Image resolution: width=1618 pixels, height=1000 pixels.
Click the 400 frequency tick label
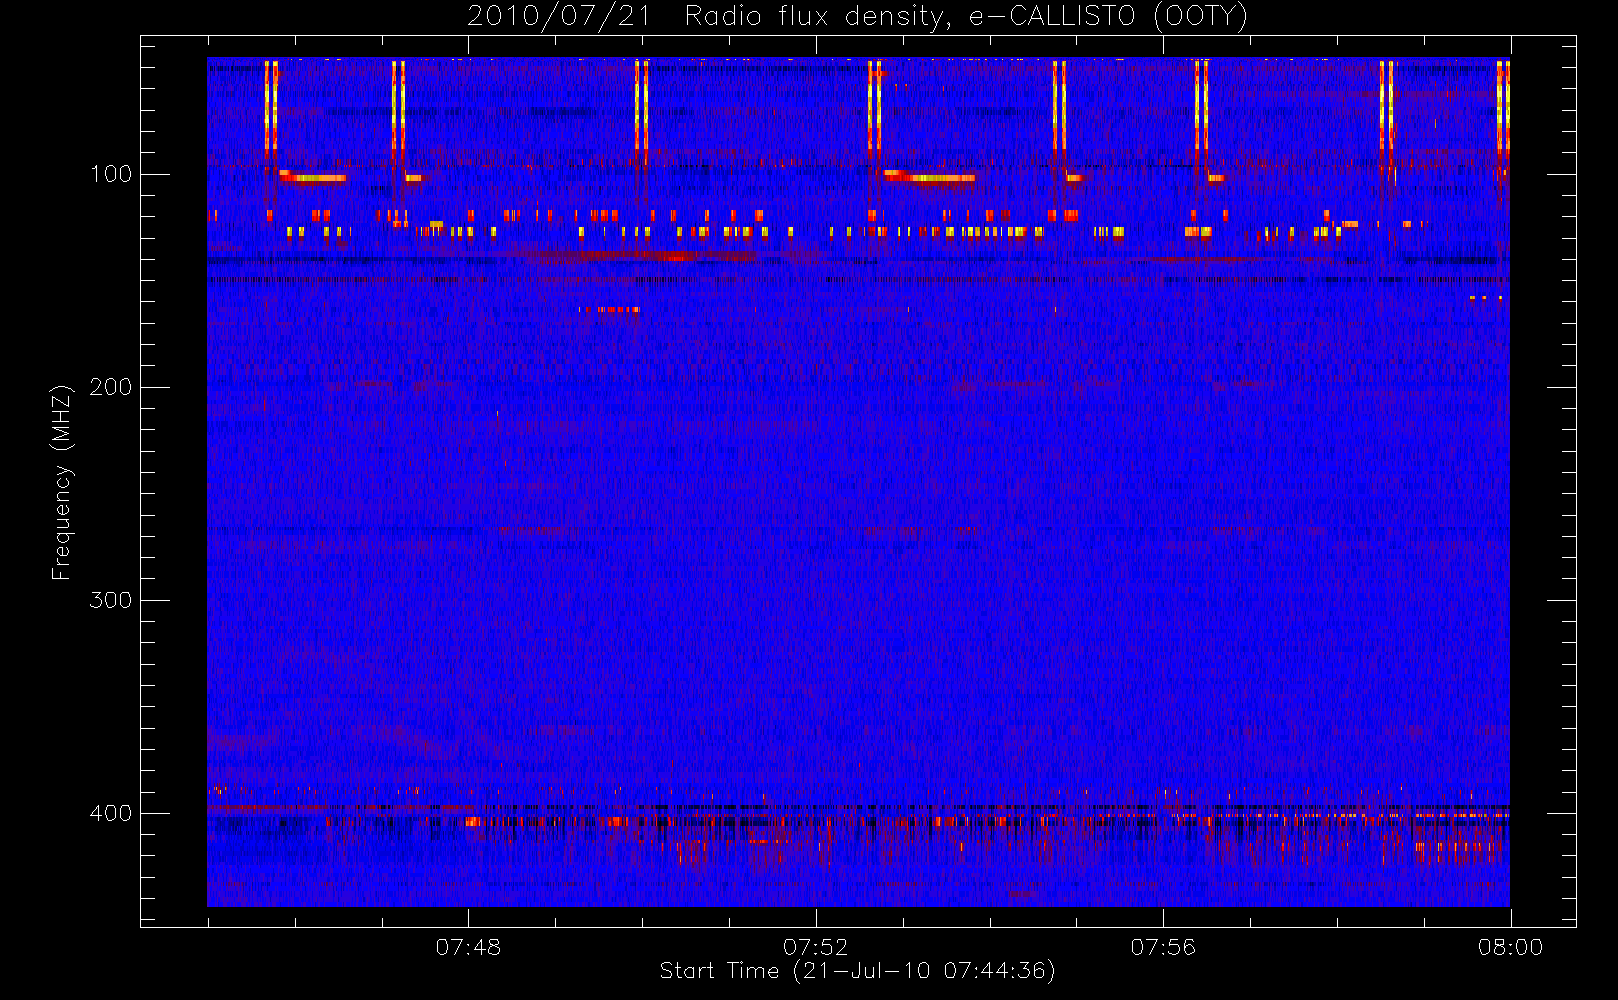point(111,813)
